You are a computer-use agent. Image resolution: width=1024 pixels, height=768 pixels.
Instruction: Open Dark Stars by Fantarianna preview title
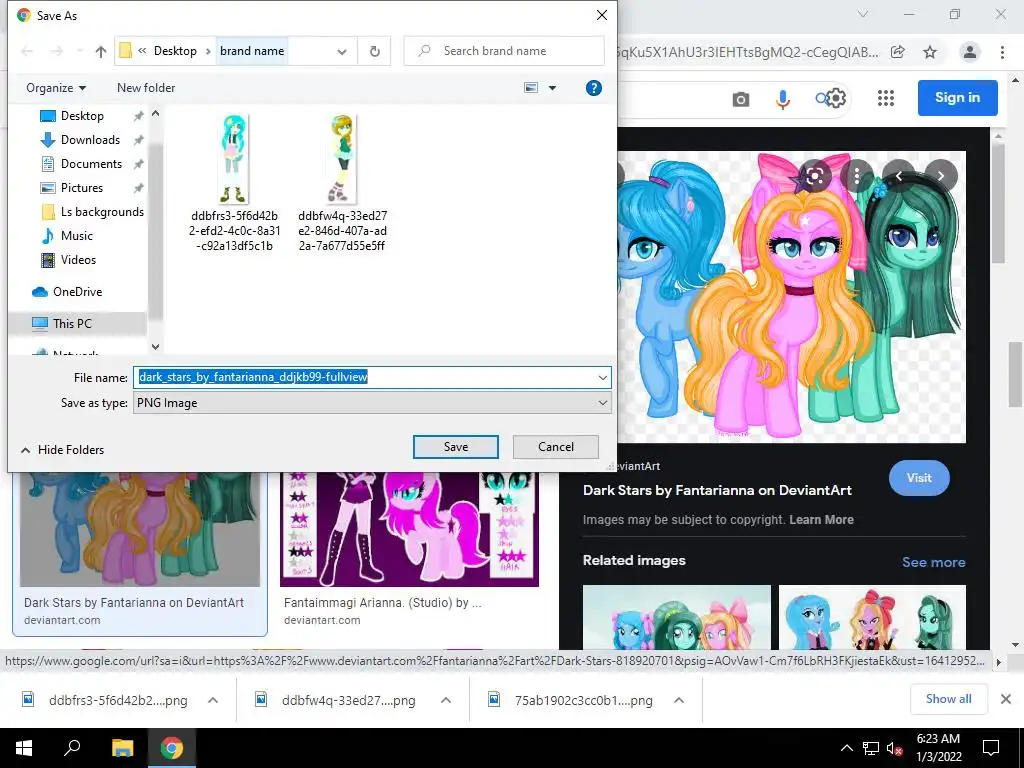tap(717, 490)
